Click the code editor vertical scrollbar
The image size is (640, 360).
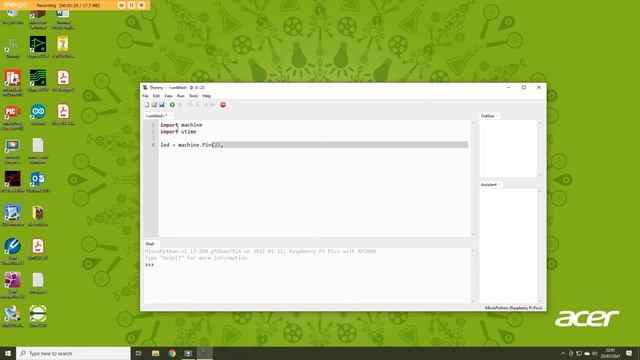tap(473, 178)
